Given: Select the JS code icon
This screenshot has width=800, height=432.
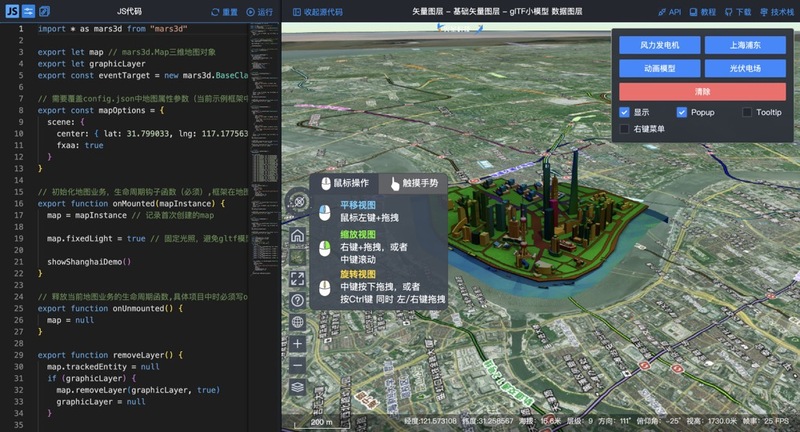Looking at the screenshot, I should pos(12,11).
